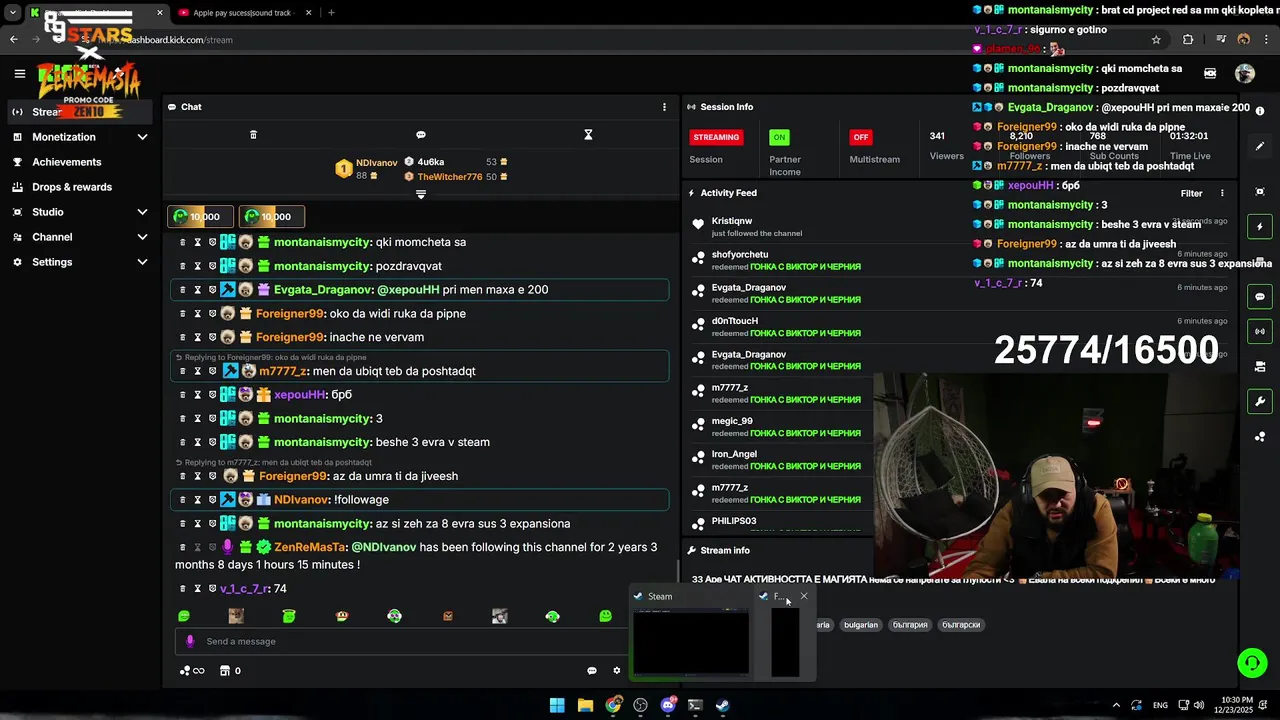Toggle the STREAMING session status

pyautogui.click(x=716, y=137)
